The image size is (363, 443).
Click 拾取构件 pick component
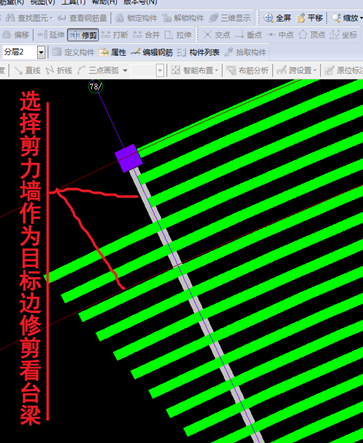245,52
